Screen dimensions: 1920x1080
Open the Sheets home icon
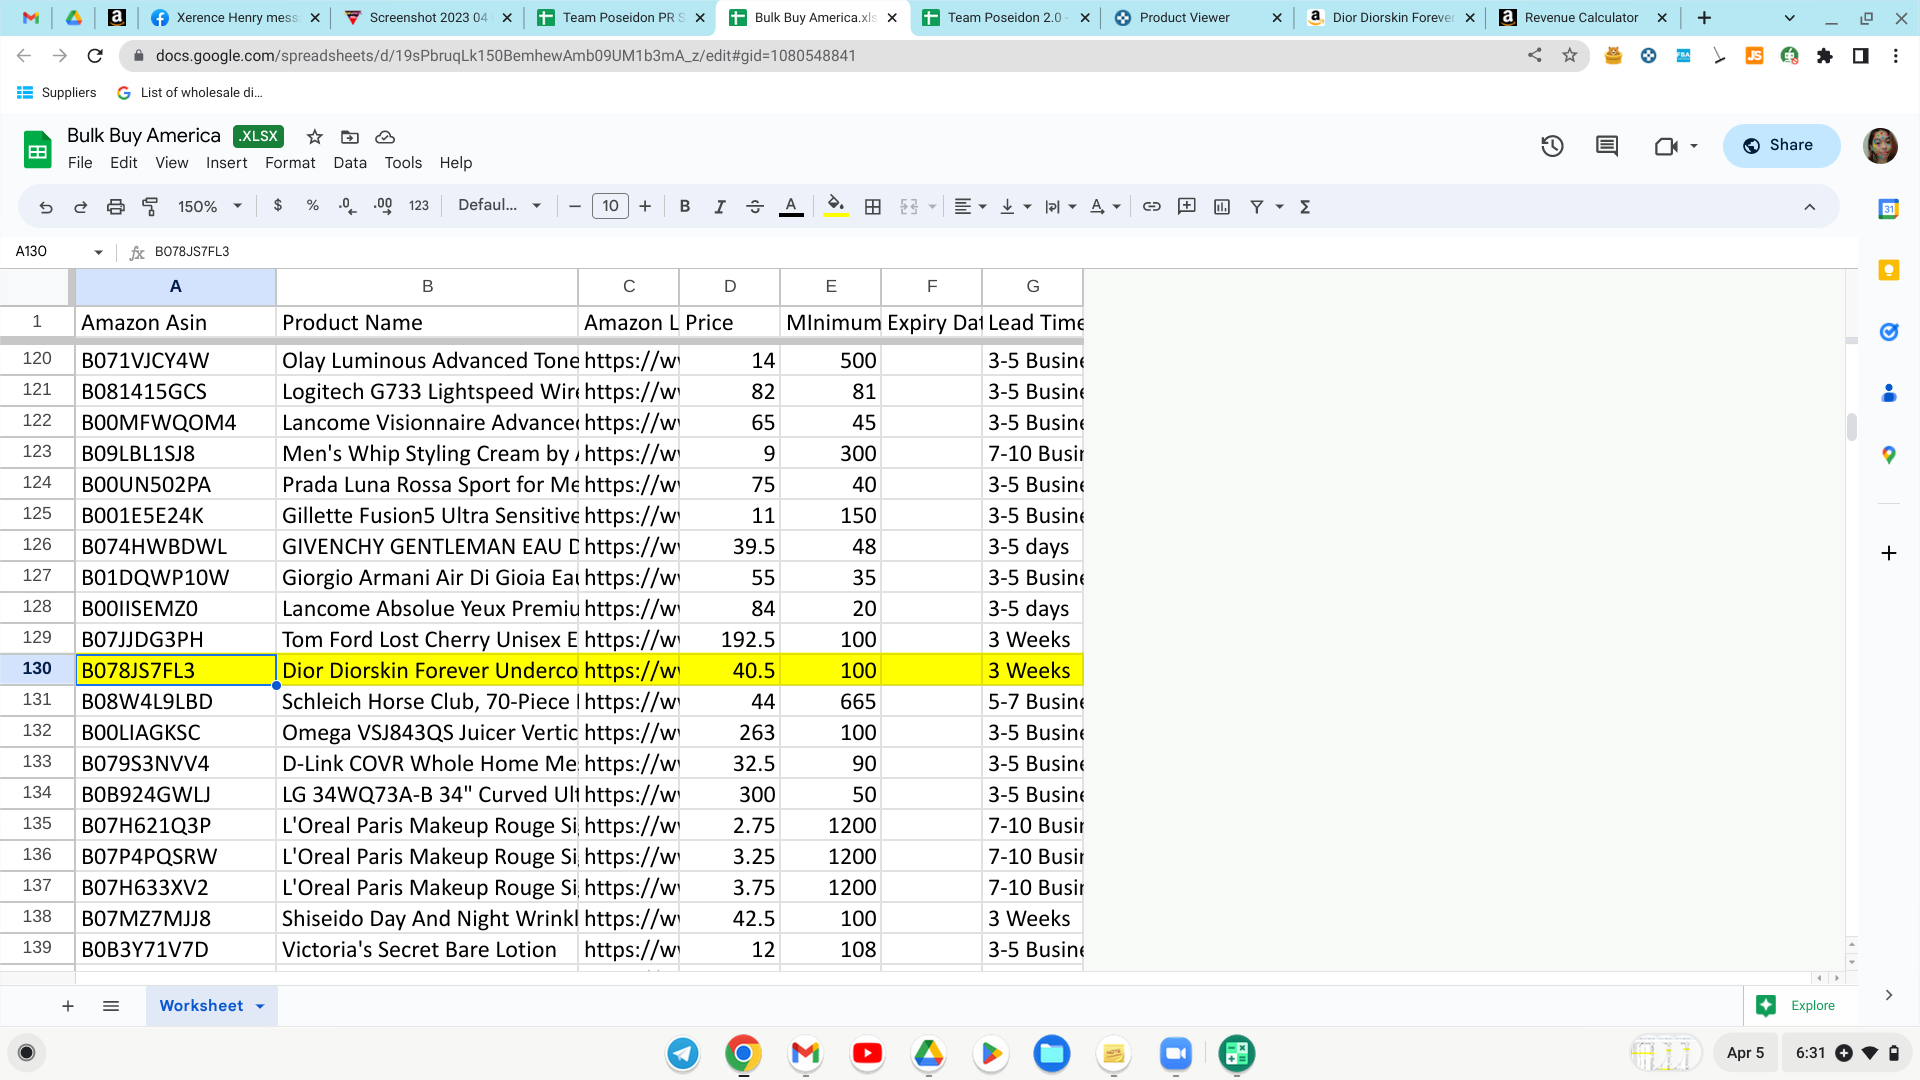(38, 150)
